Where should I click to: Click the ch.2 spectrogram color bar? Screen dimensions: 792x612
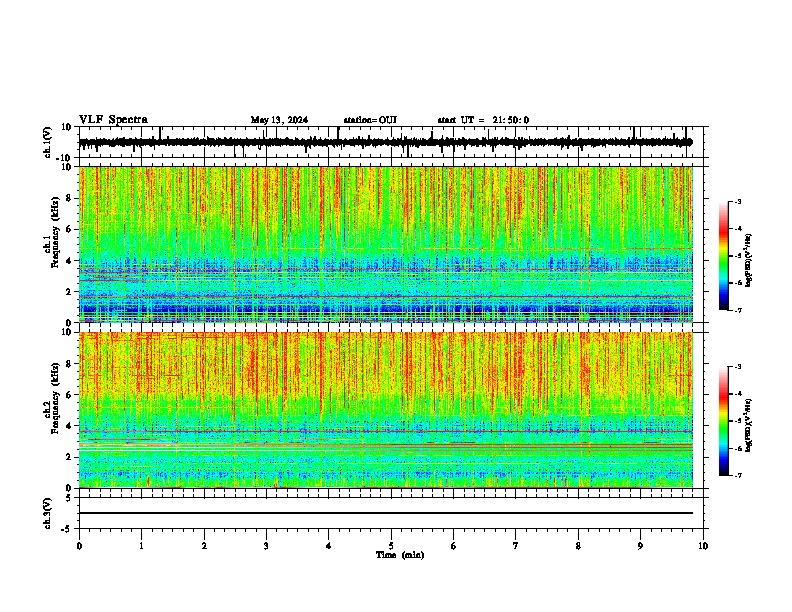pos(723,421)
